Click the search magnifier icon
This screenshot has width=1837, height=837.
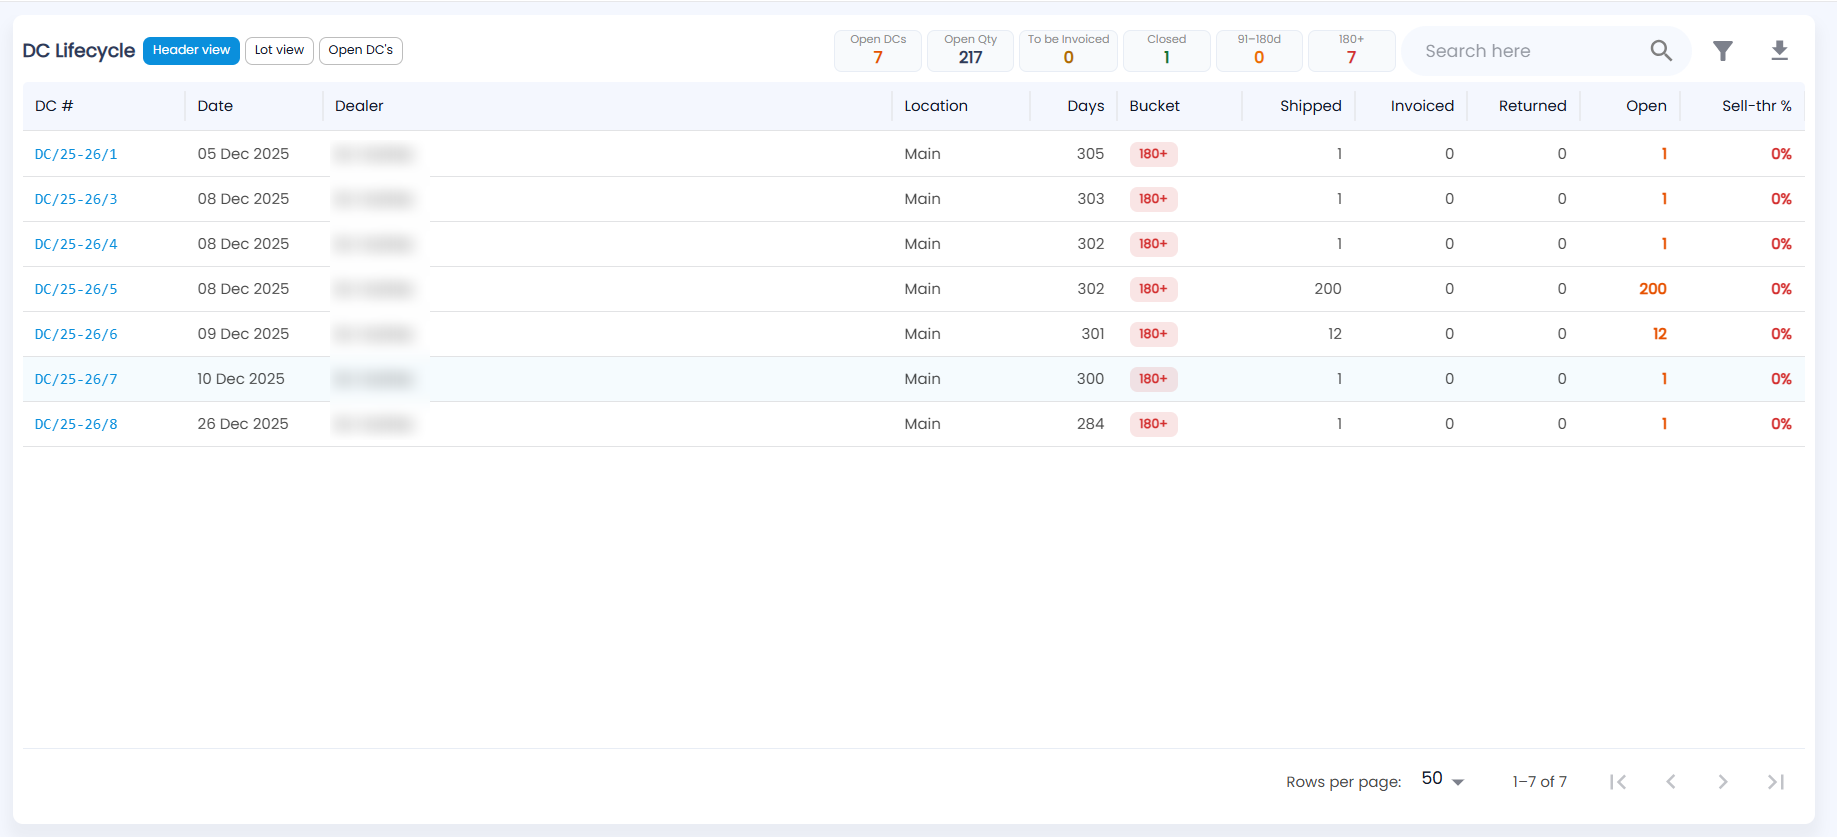point(1661,51)
